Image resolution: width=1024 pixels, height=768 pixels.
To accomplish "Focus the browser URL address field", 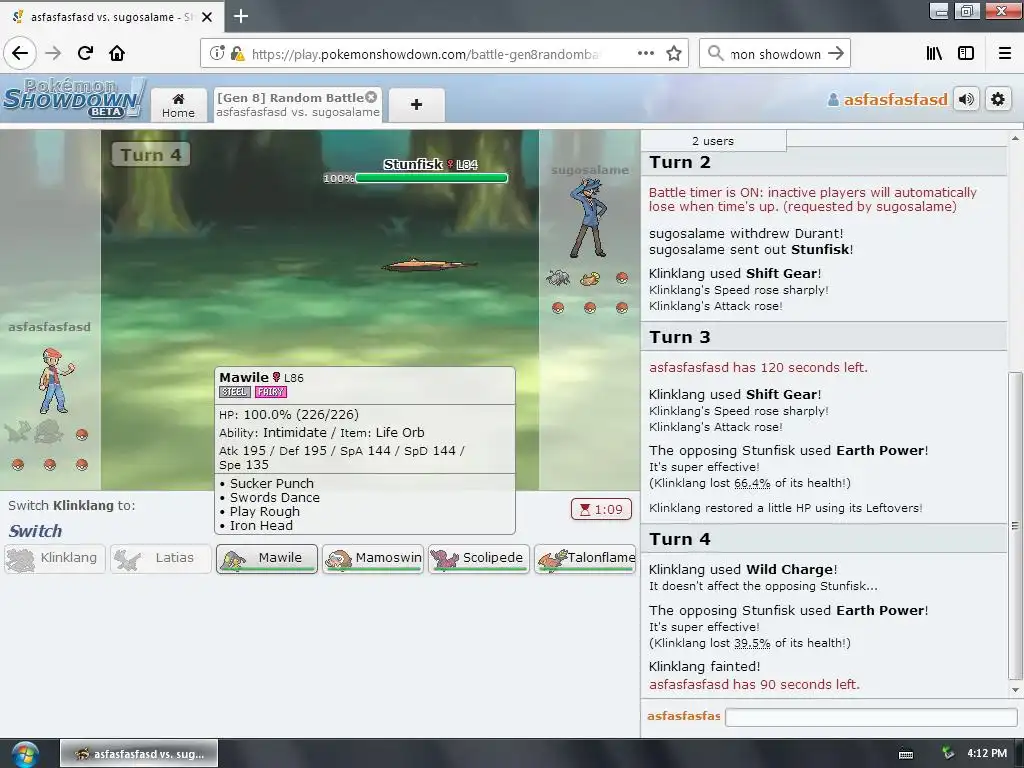I will tap(424, 54).
